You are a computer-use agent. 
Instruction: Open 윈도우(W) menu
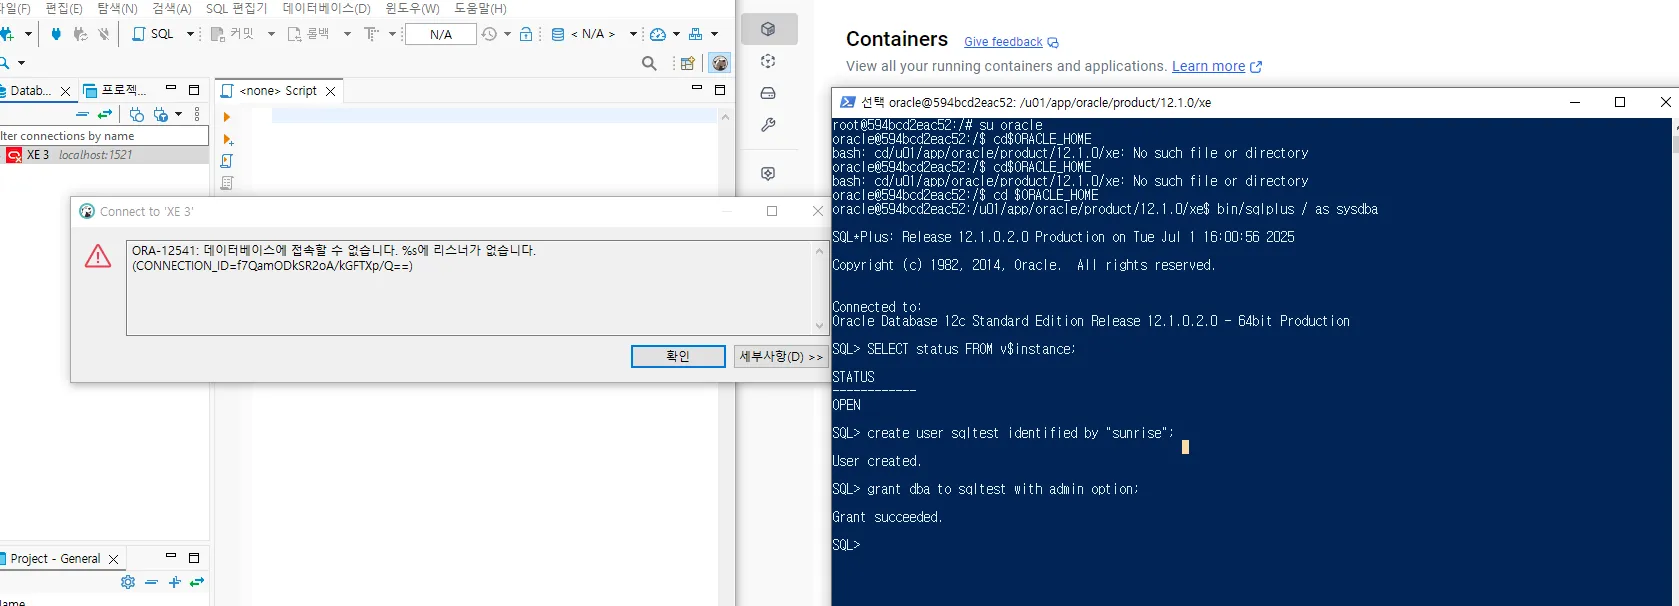[412, 8]
